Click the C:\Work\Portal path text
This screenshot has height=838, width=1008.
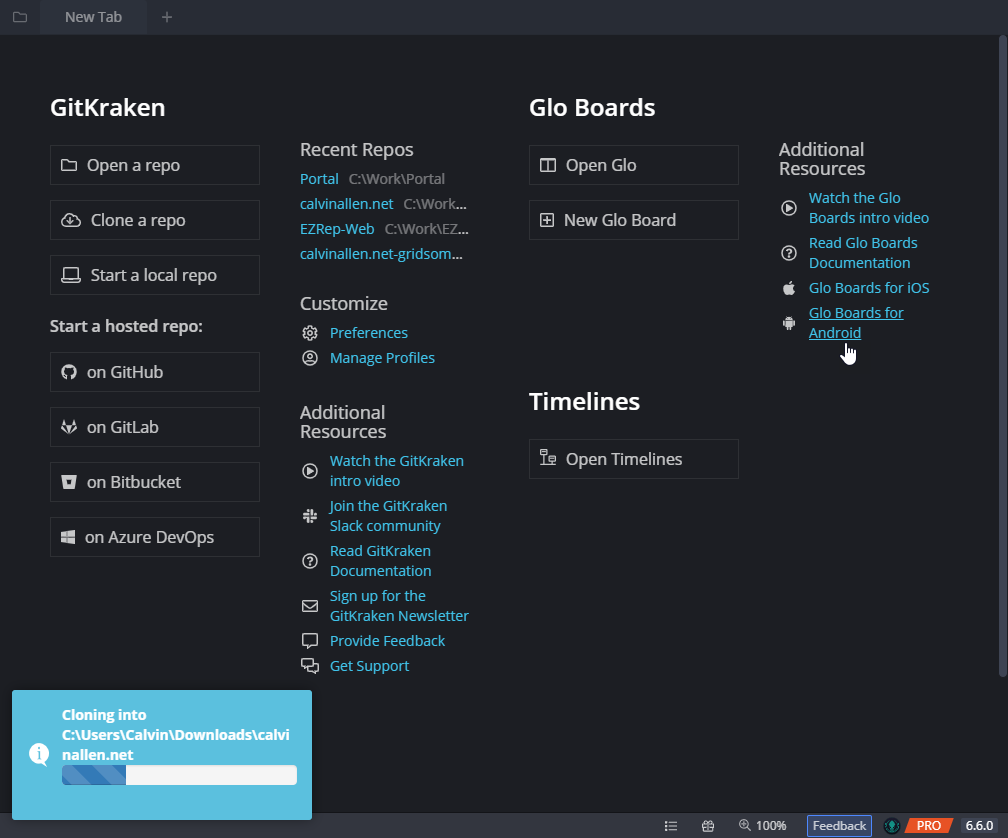tap(397, 179)
